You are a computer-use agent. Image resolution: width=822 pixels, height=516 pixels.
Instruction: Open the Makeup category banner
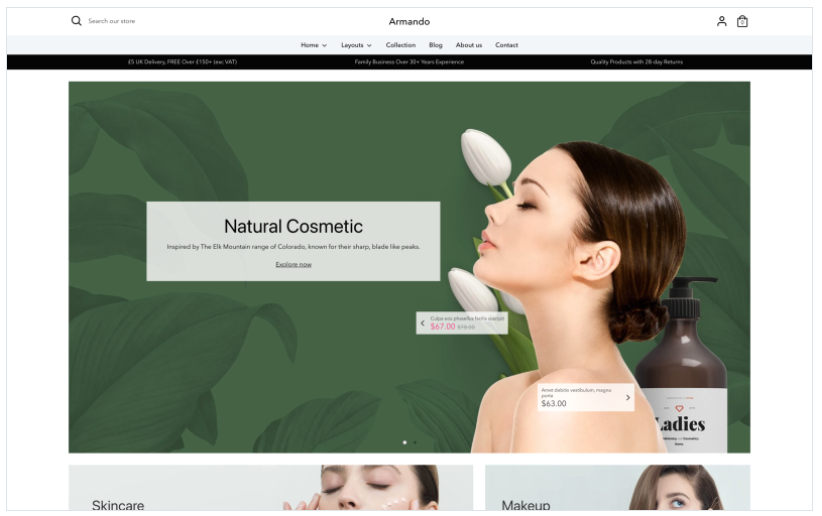click(617, 488)
